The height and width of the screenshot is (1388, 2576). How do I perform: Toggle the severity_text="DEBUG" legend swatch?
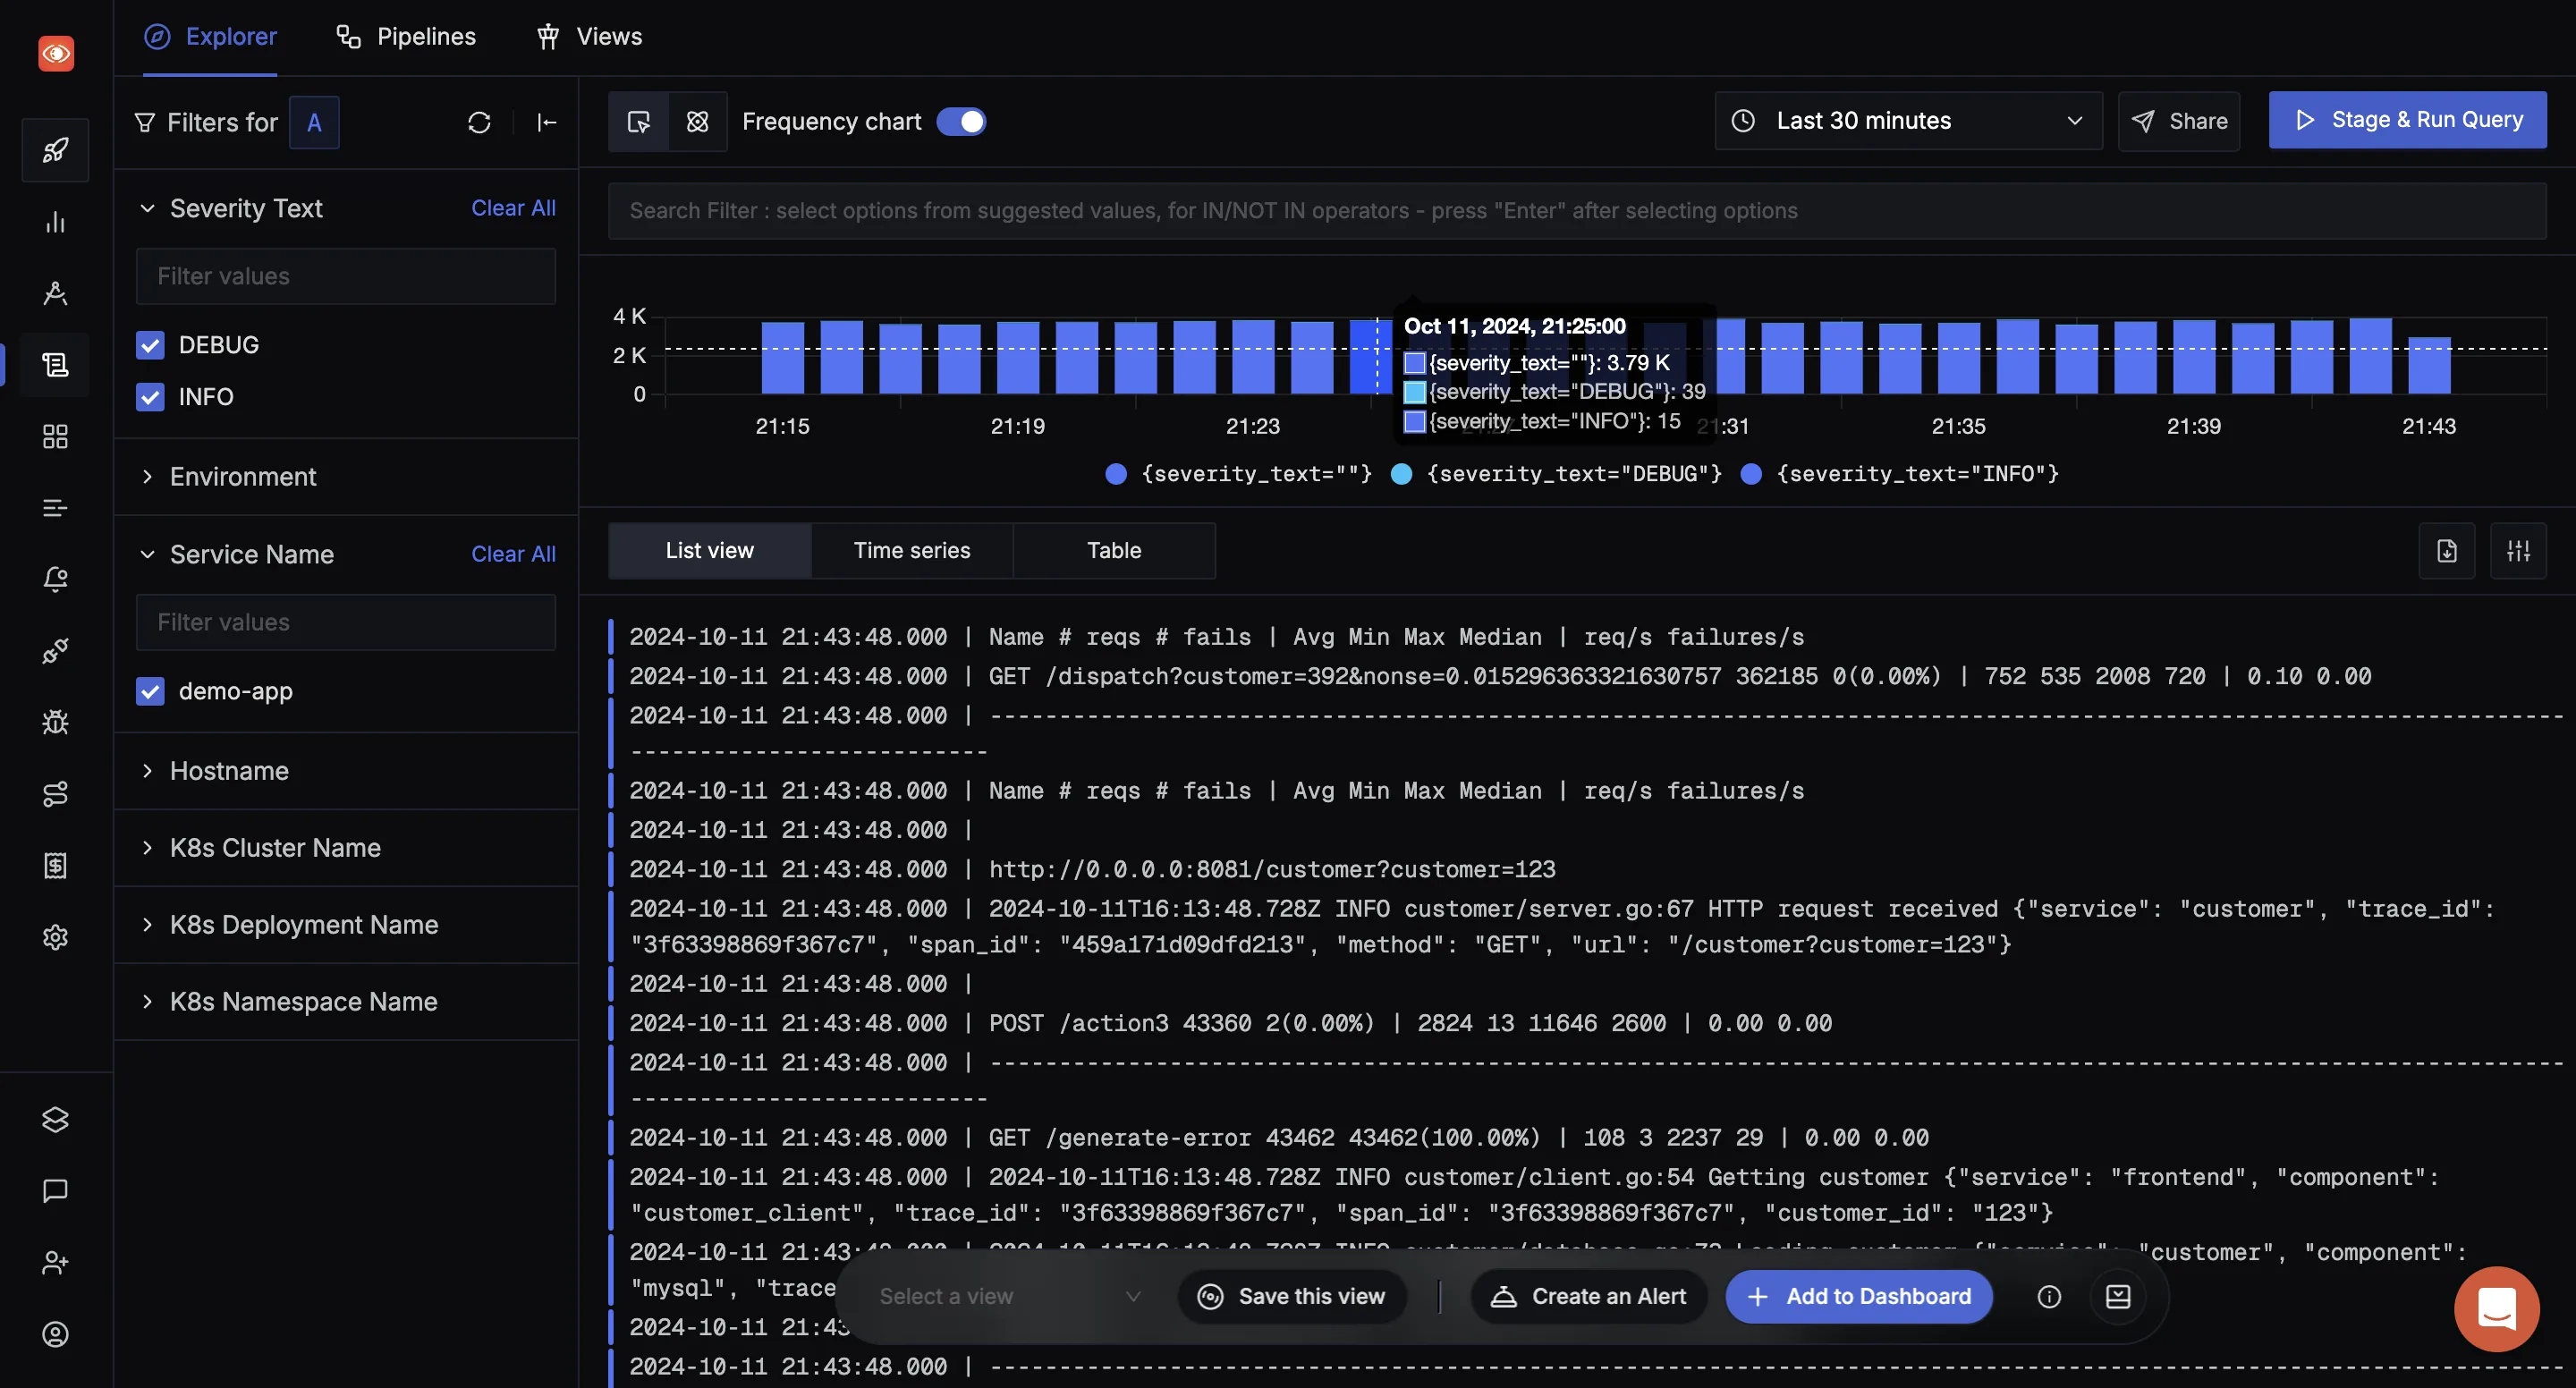[1402, 474]
